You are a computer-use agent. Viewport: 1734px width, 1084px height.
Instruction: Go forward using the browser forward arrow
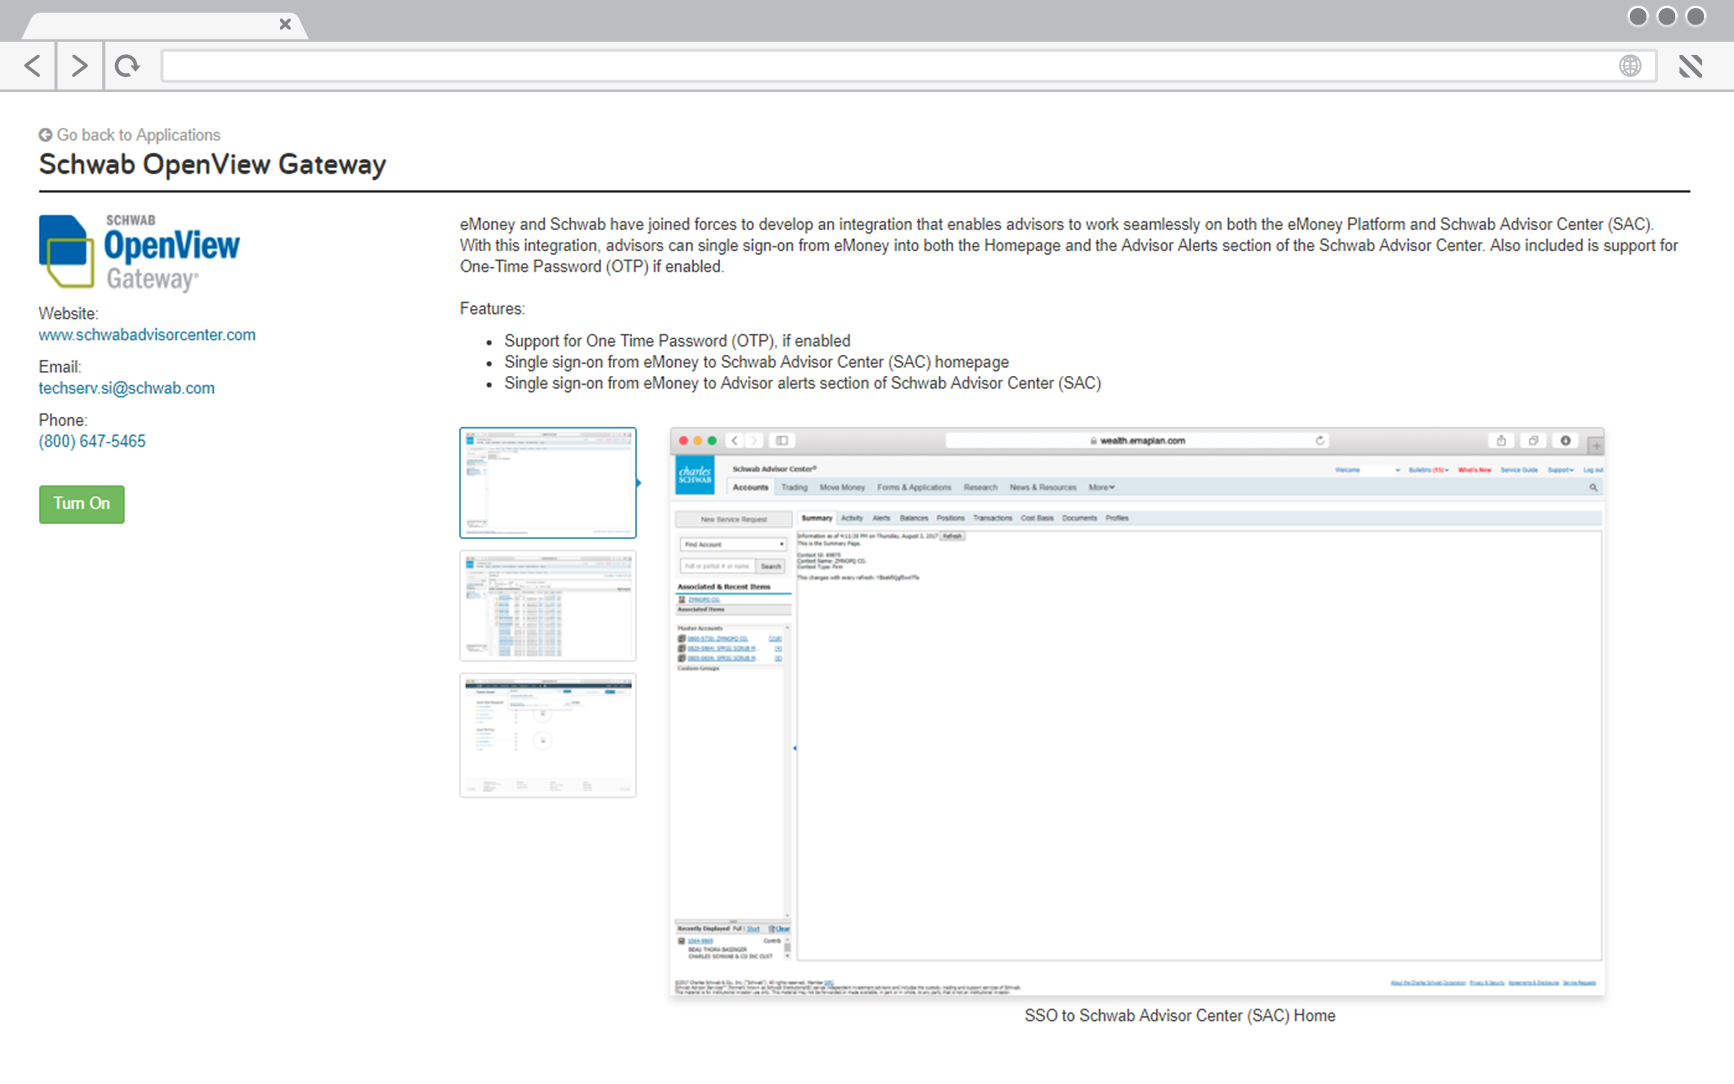pyautogui.click(x=79, y=66)
